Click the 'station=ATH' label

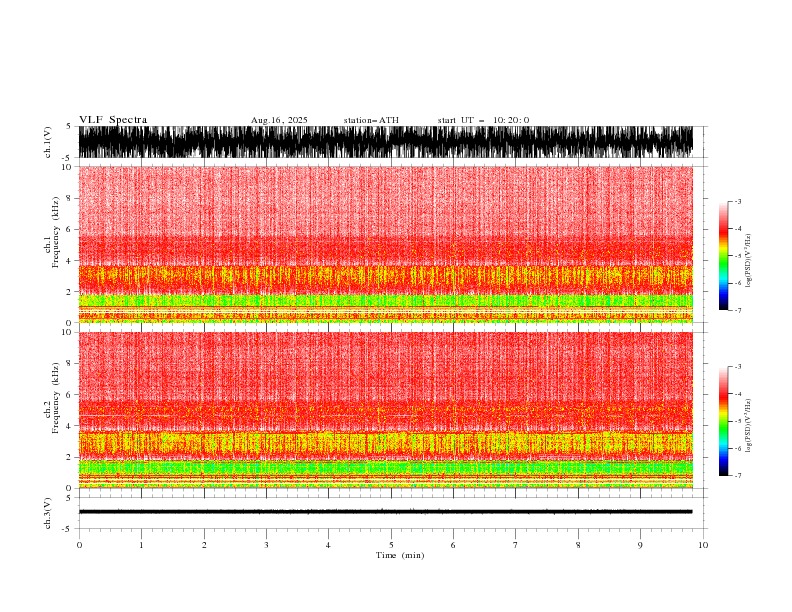[x=371, y=120]
